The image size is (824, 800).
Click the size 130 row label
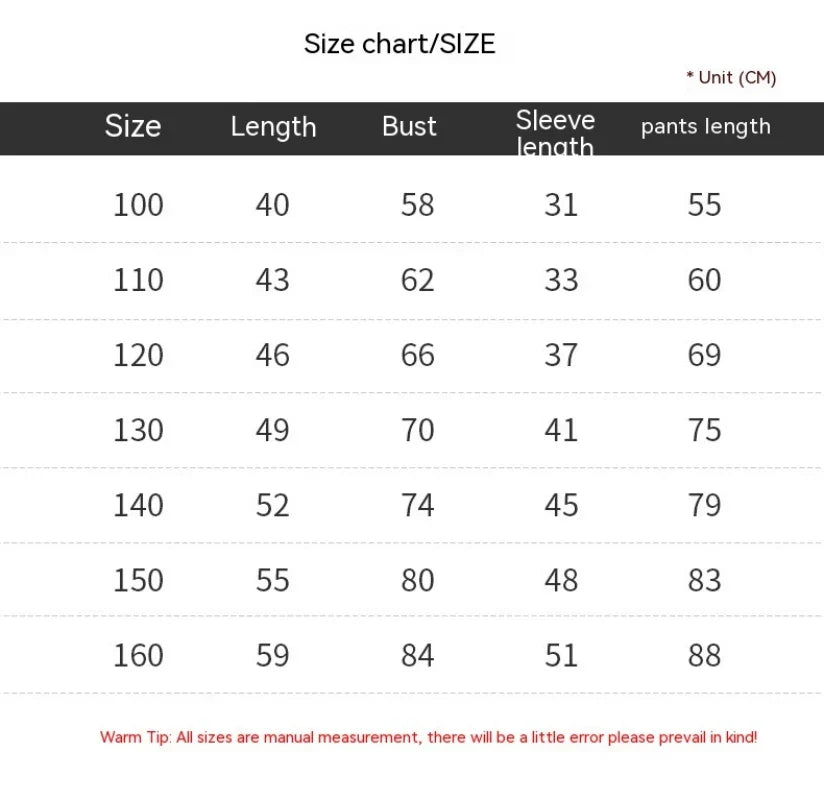click(138, 430)
